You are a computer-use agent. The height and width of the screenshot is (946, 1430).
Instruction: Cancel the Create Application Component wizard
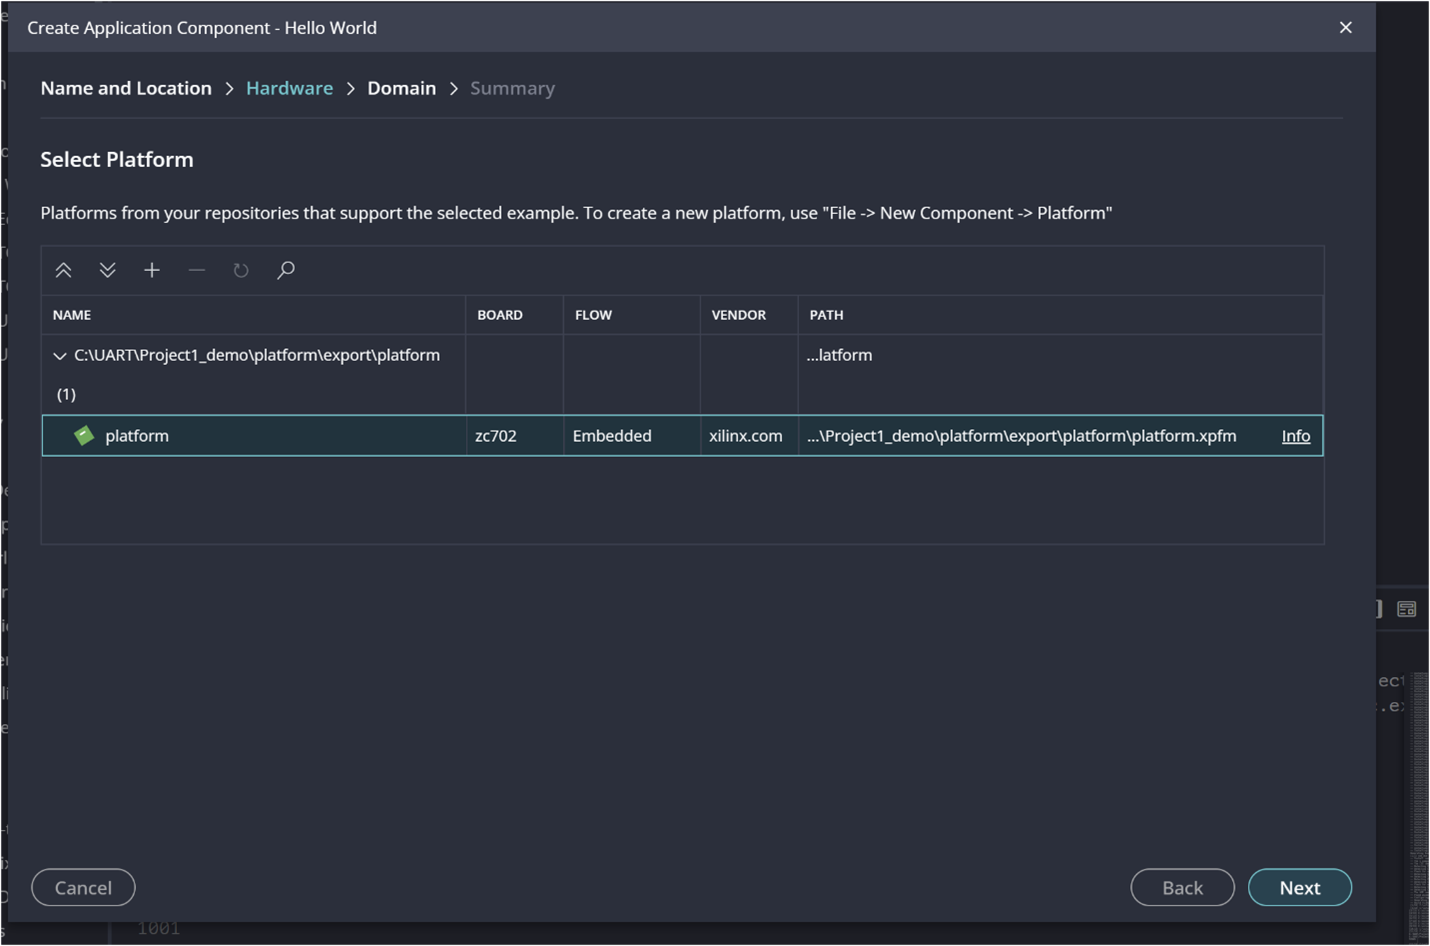(83, 887)
